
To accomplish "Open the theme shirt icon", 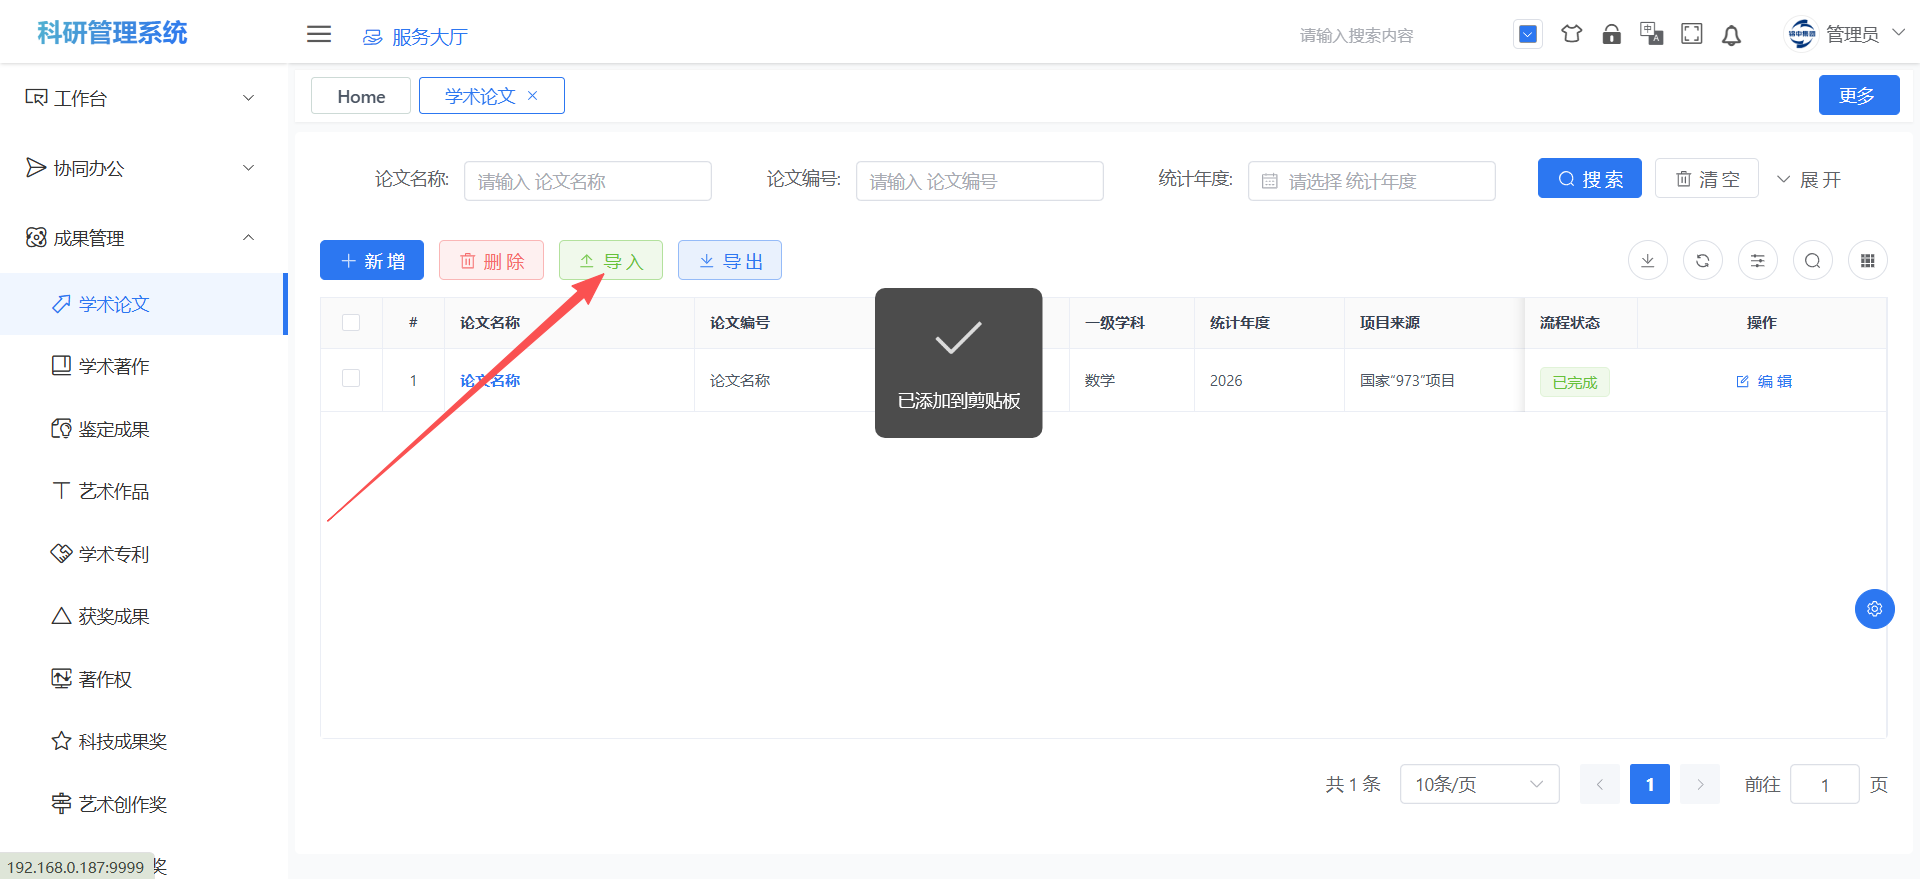I will click(1571, 34).
